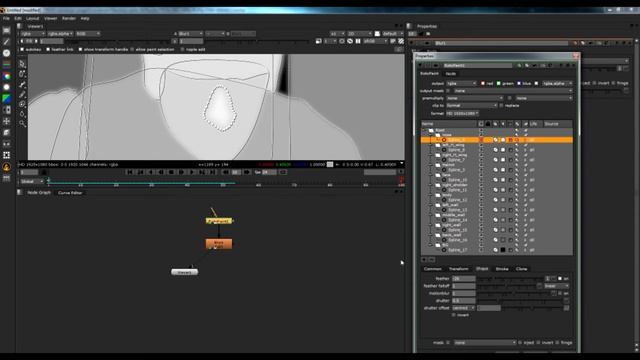Toggle the ripple edit checkbox
Screen dimensions: 640x360
(x=182, y=49)
